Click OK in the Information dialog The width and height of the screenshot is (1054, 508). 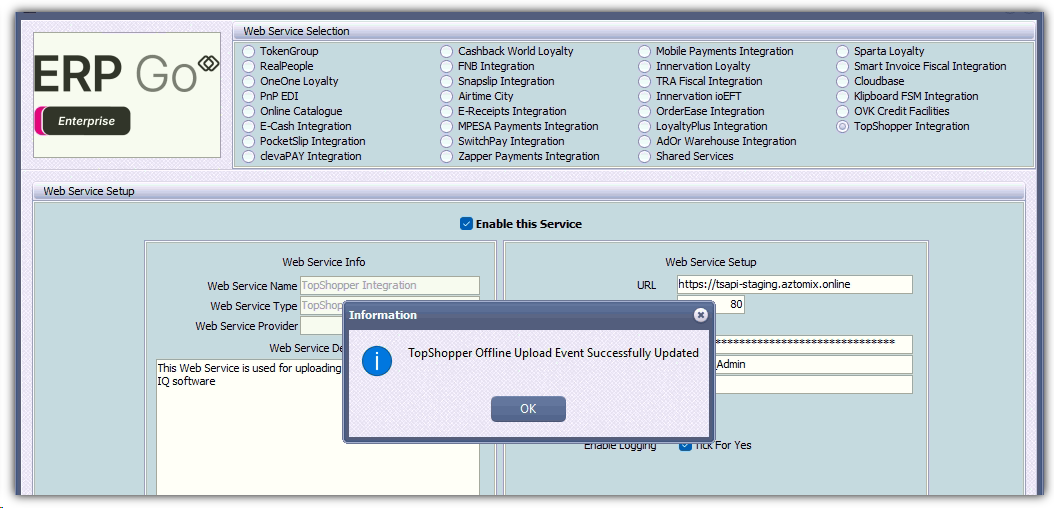[x=528, y=409]
